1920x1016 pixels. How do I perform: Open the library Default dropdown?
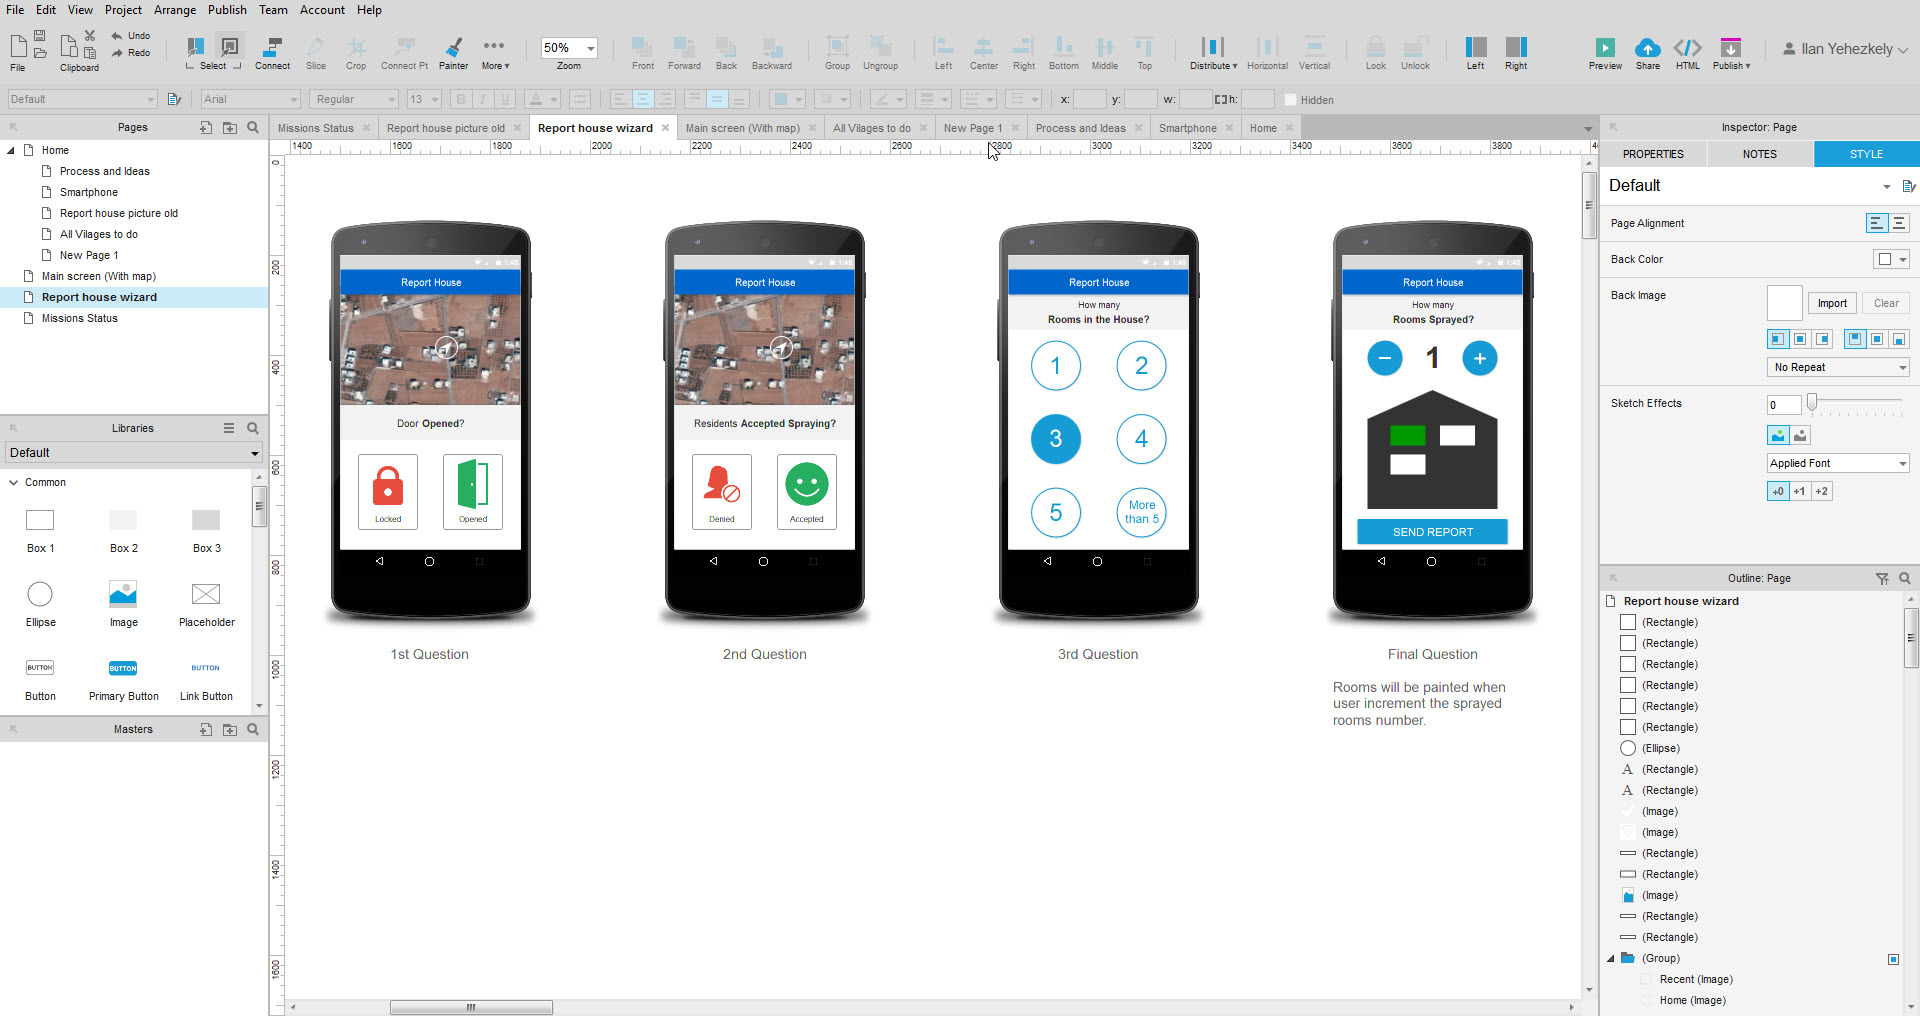point(133,453)
